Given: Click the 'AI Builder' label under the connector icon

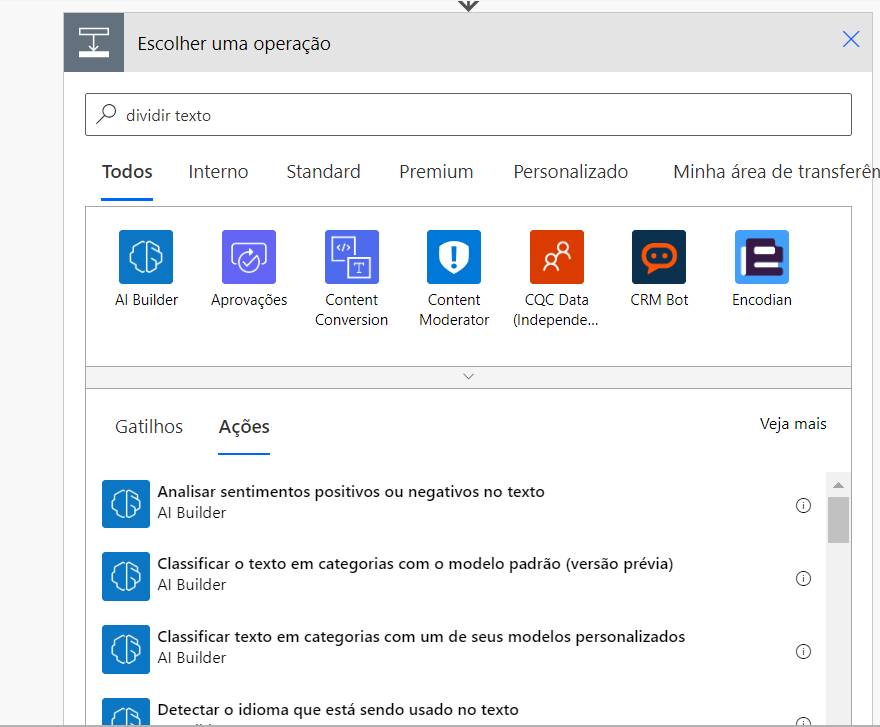Looking at the screenshot, I should [146, 300].
